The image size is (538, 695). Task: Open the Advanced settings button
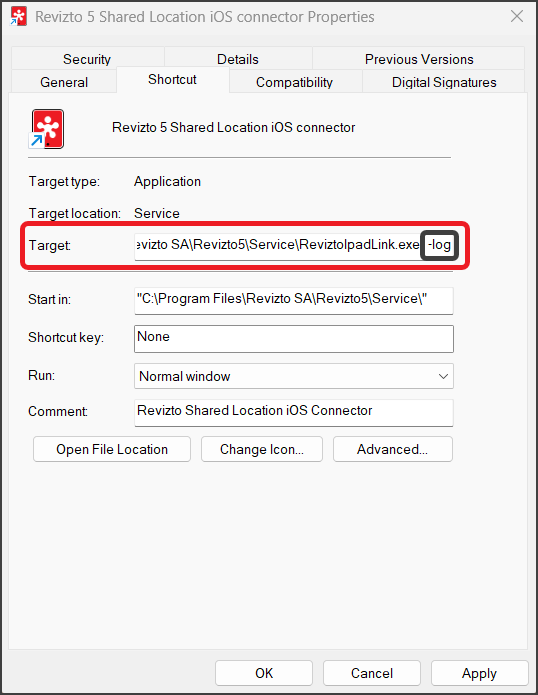[x=393, y=449]
